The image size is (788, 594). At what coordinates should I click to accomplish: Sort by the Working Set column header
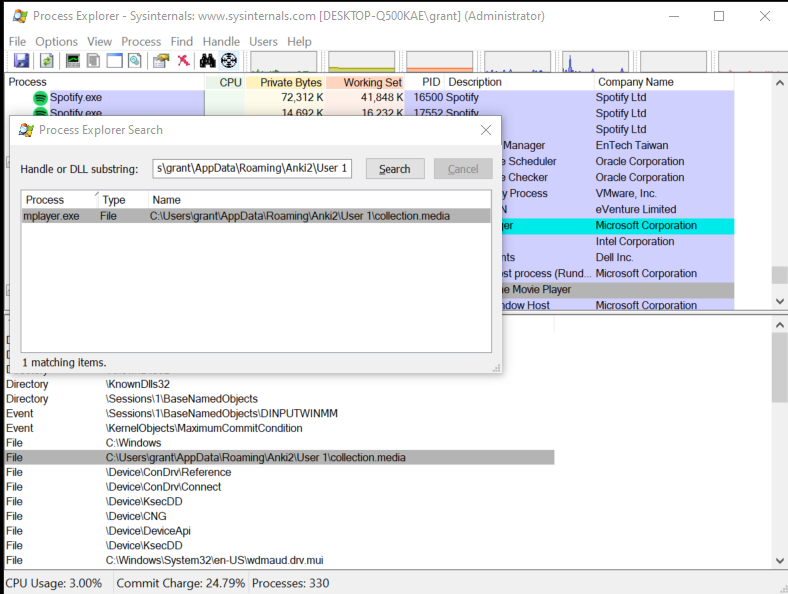[x=365, y=82]
